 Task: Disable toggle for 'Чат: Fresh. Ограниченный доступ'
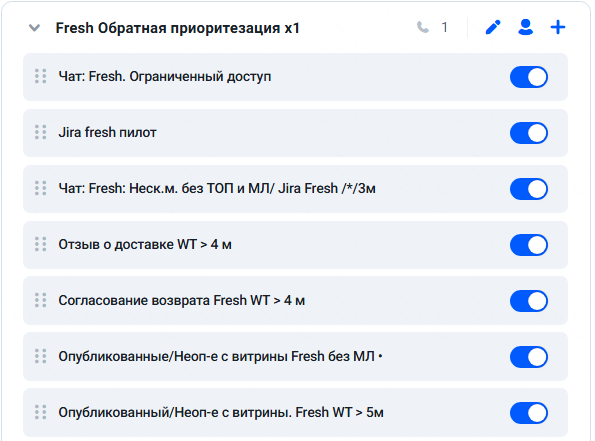(x=529, y=77)
